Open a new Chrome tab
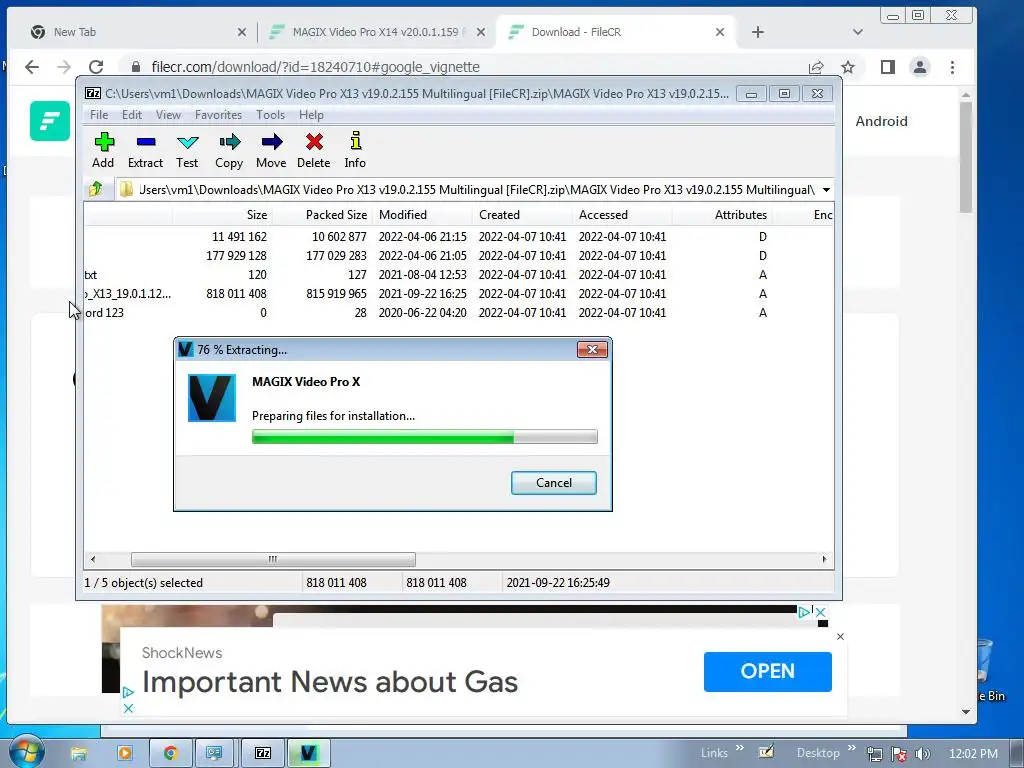The image size is (1024, 768). point(758,32)
